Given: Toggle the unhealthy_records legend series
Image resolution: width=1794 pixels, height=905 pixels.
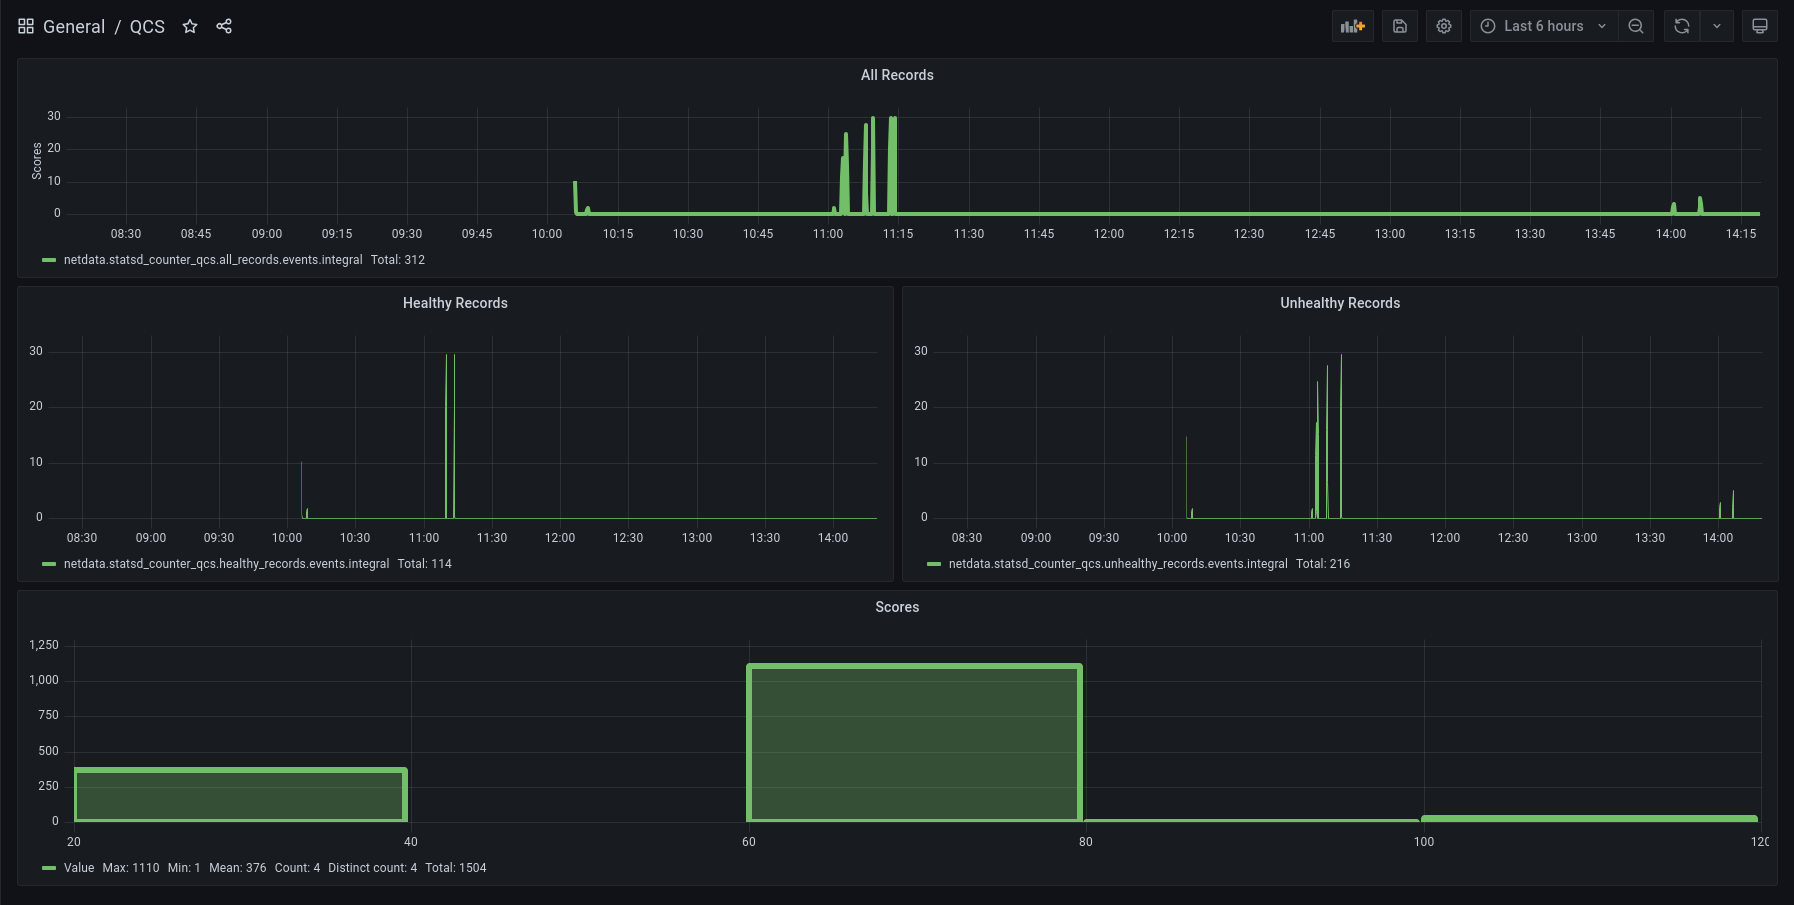Looking at the screenshot, I should [x=1117, y=564].
